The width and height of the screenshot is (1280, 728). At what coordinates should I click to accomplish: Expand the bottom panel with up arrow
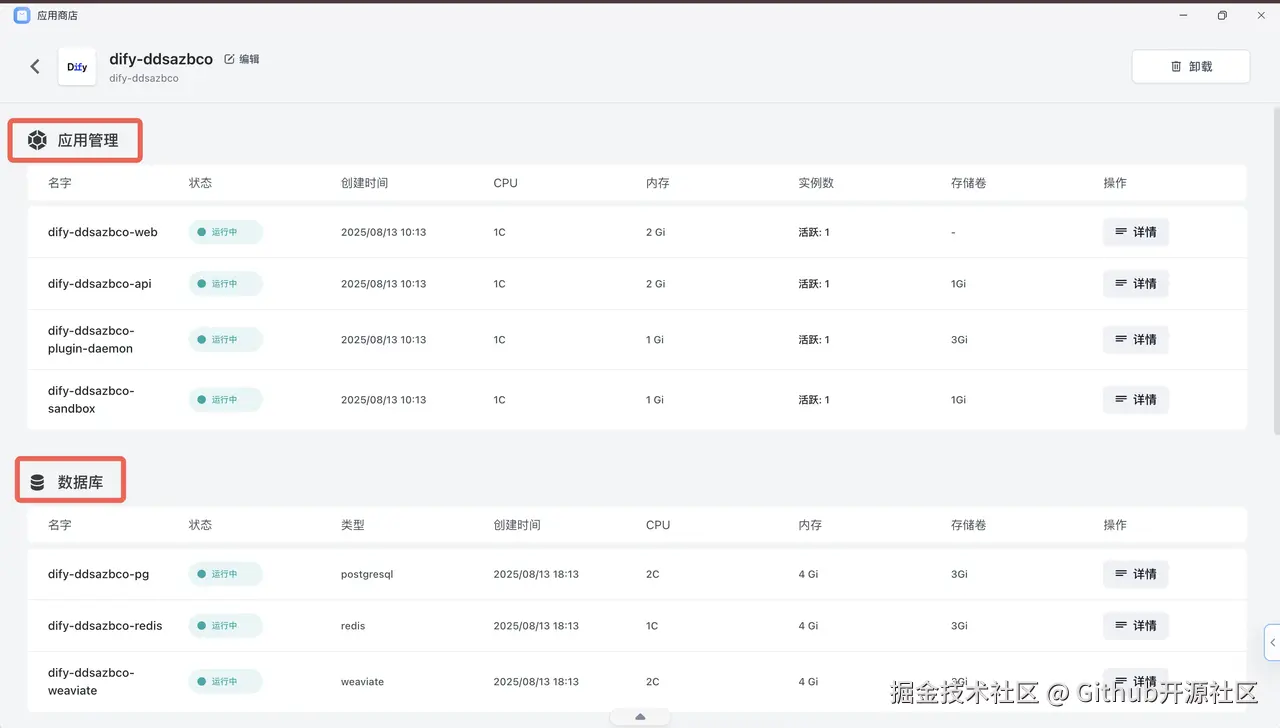coord(640,717)
